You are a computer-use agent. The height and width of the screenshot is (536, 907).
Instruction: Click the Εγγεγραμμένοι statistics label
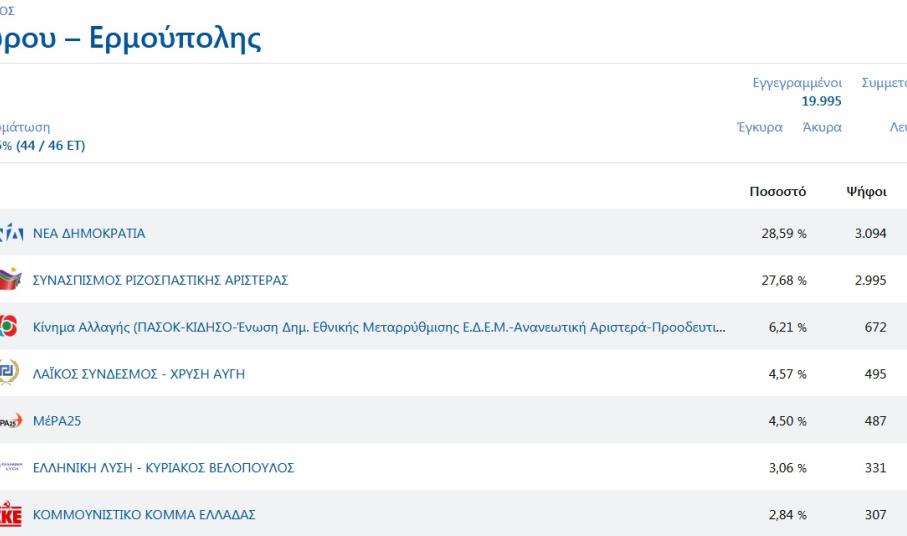797,83
